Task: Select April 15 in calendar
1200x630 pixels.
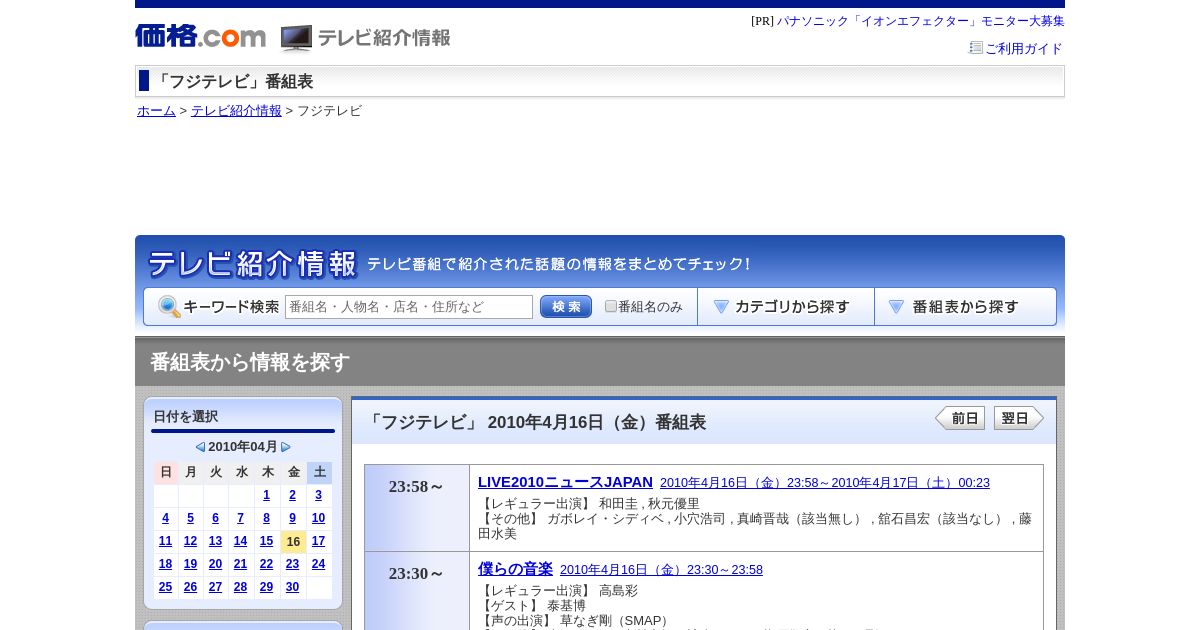Action: pos(267,541)
